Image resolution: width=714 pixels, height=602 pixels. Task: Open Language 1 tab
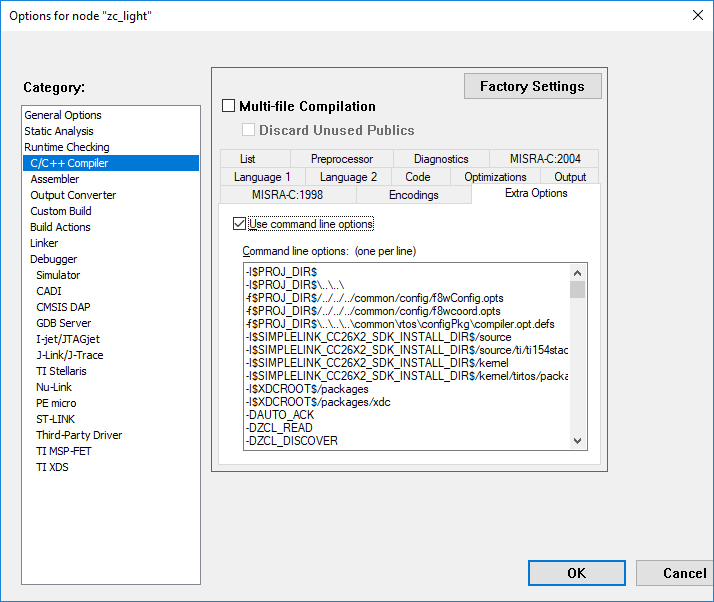click(262, 177)
